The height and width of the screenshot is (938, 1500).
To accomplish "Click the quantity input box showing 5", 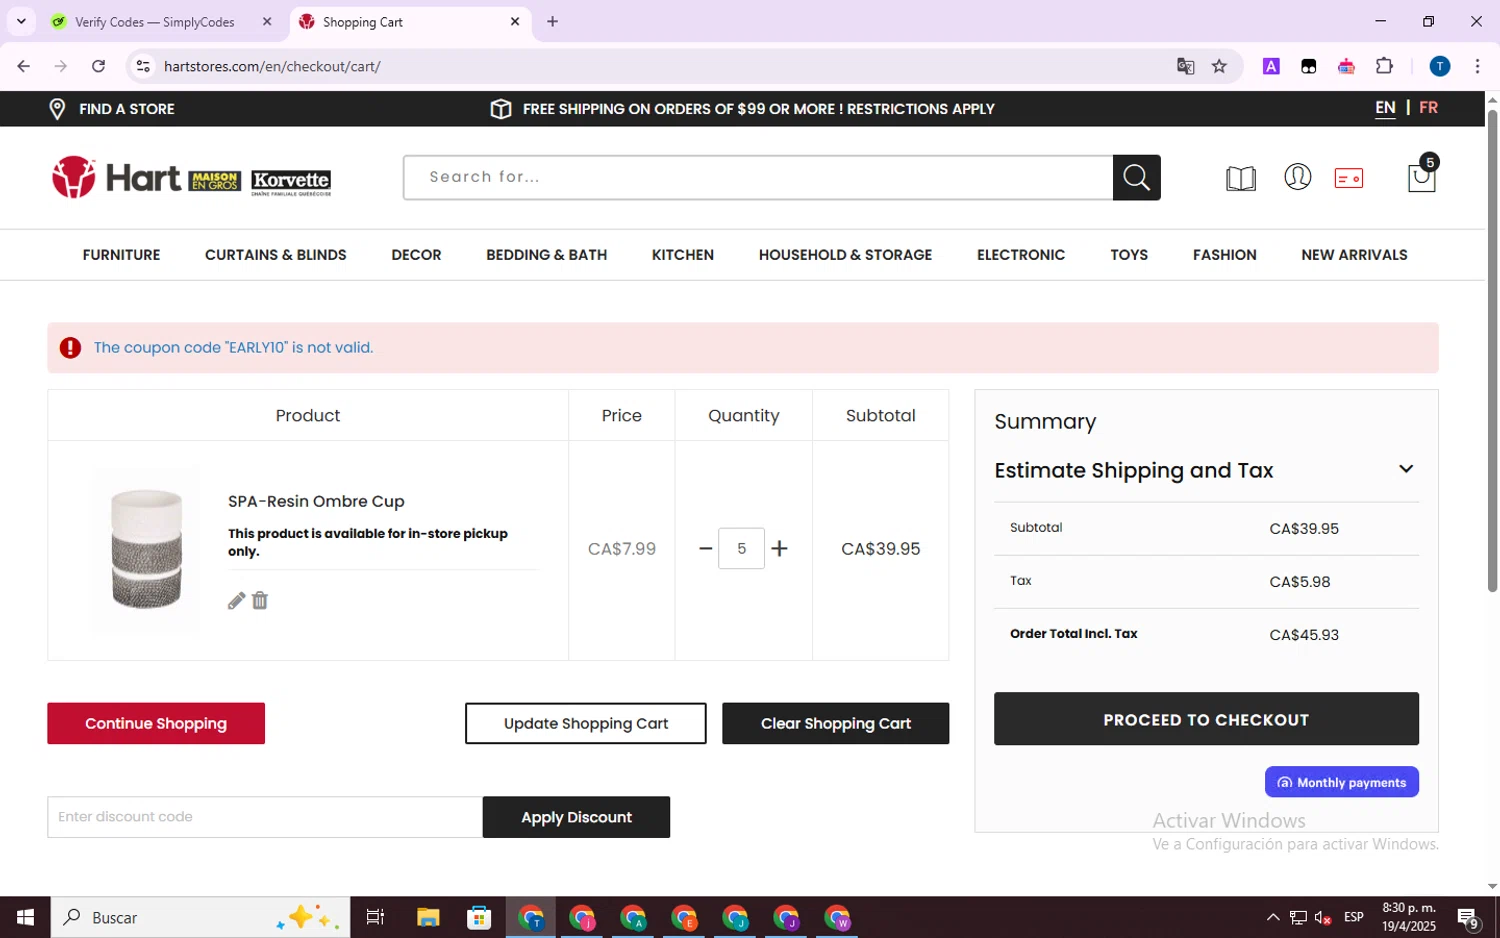I will pyautogui.click(x=741, y=548).
